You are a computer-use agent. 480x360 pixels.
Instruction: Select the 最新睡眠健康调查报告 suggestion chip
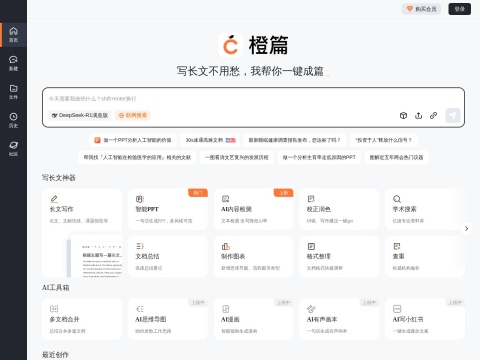295,140
